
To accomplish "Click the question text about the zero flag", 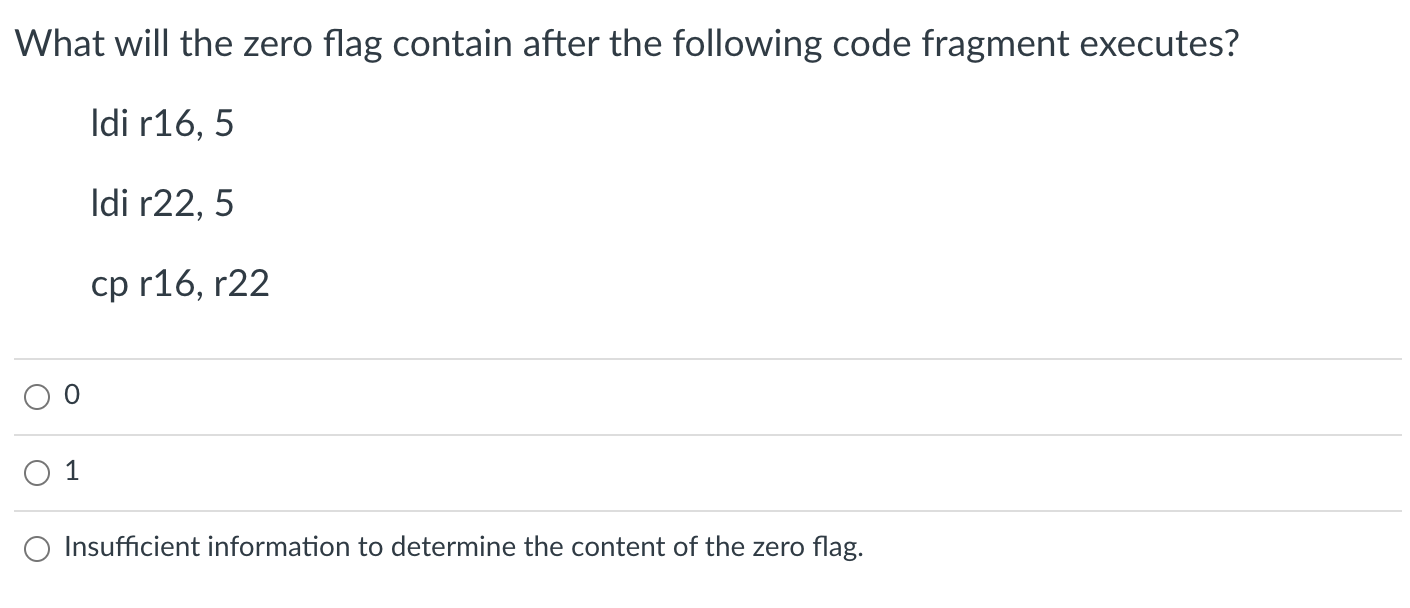I will coord(626,42).
